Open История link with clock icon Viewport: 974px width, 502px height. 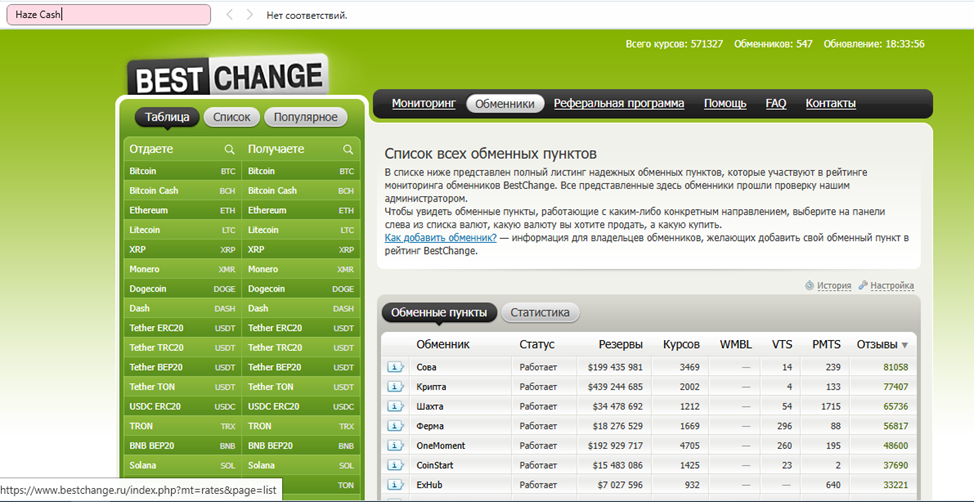click(x=828, y=286)
